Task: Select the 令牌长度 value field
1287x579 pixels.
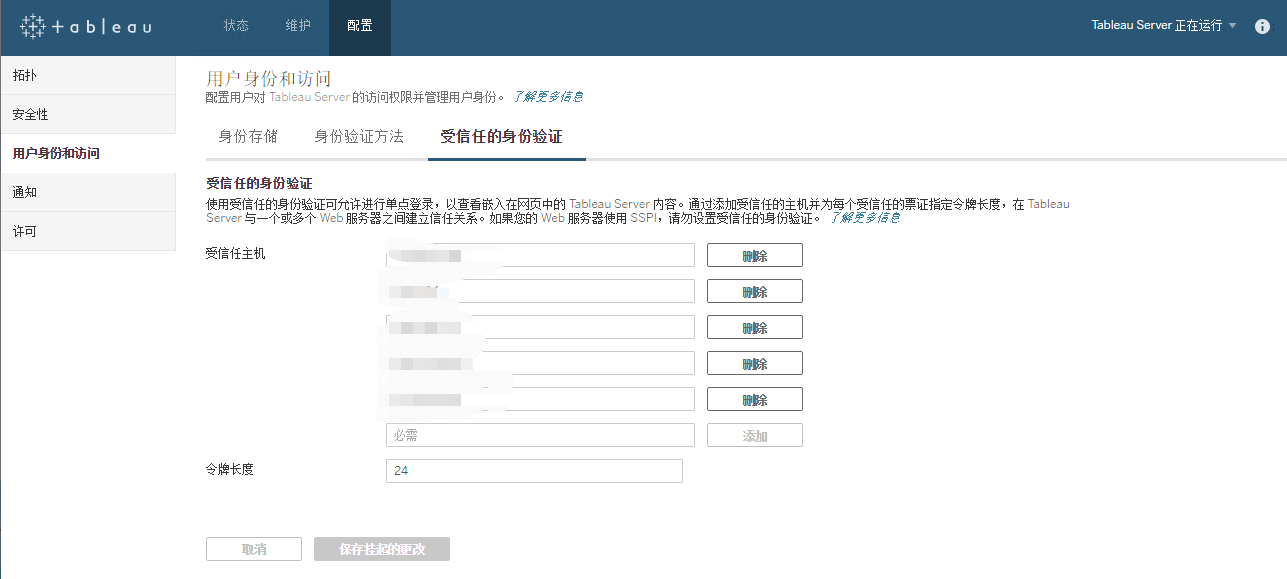Action: pos(534,470)
